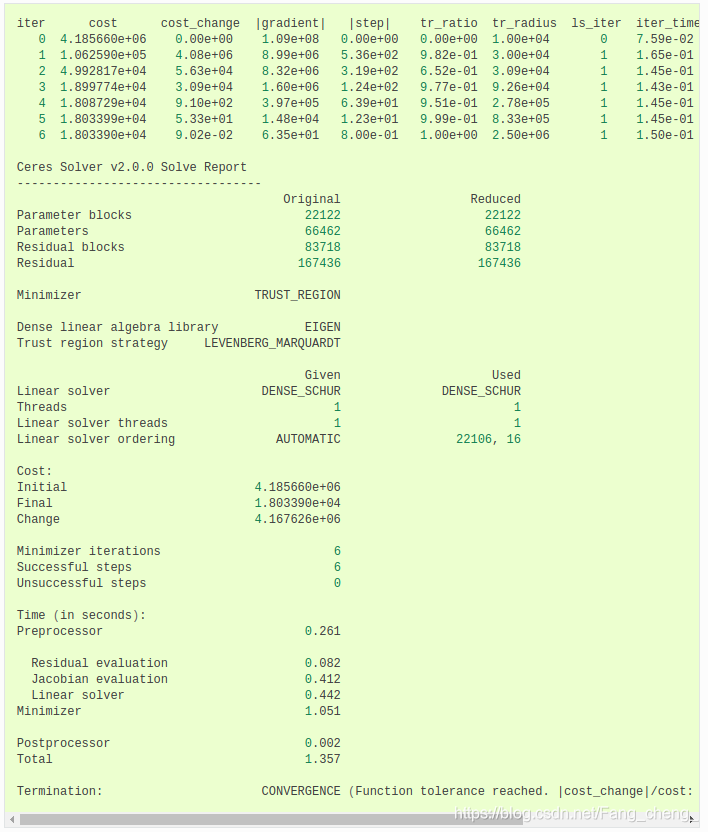The image size is (708, 832).
Task: Click Original parameters value 66462
Action: pyautogui.click(x=323, y=231)
